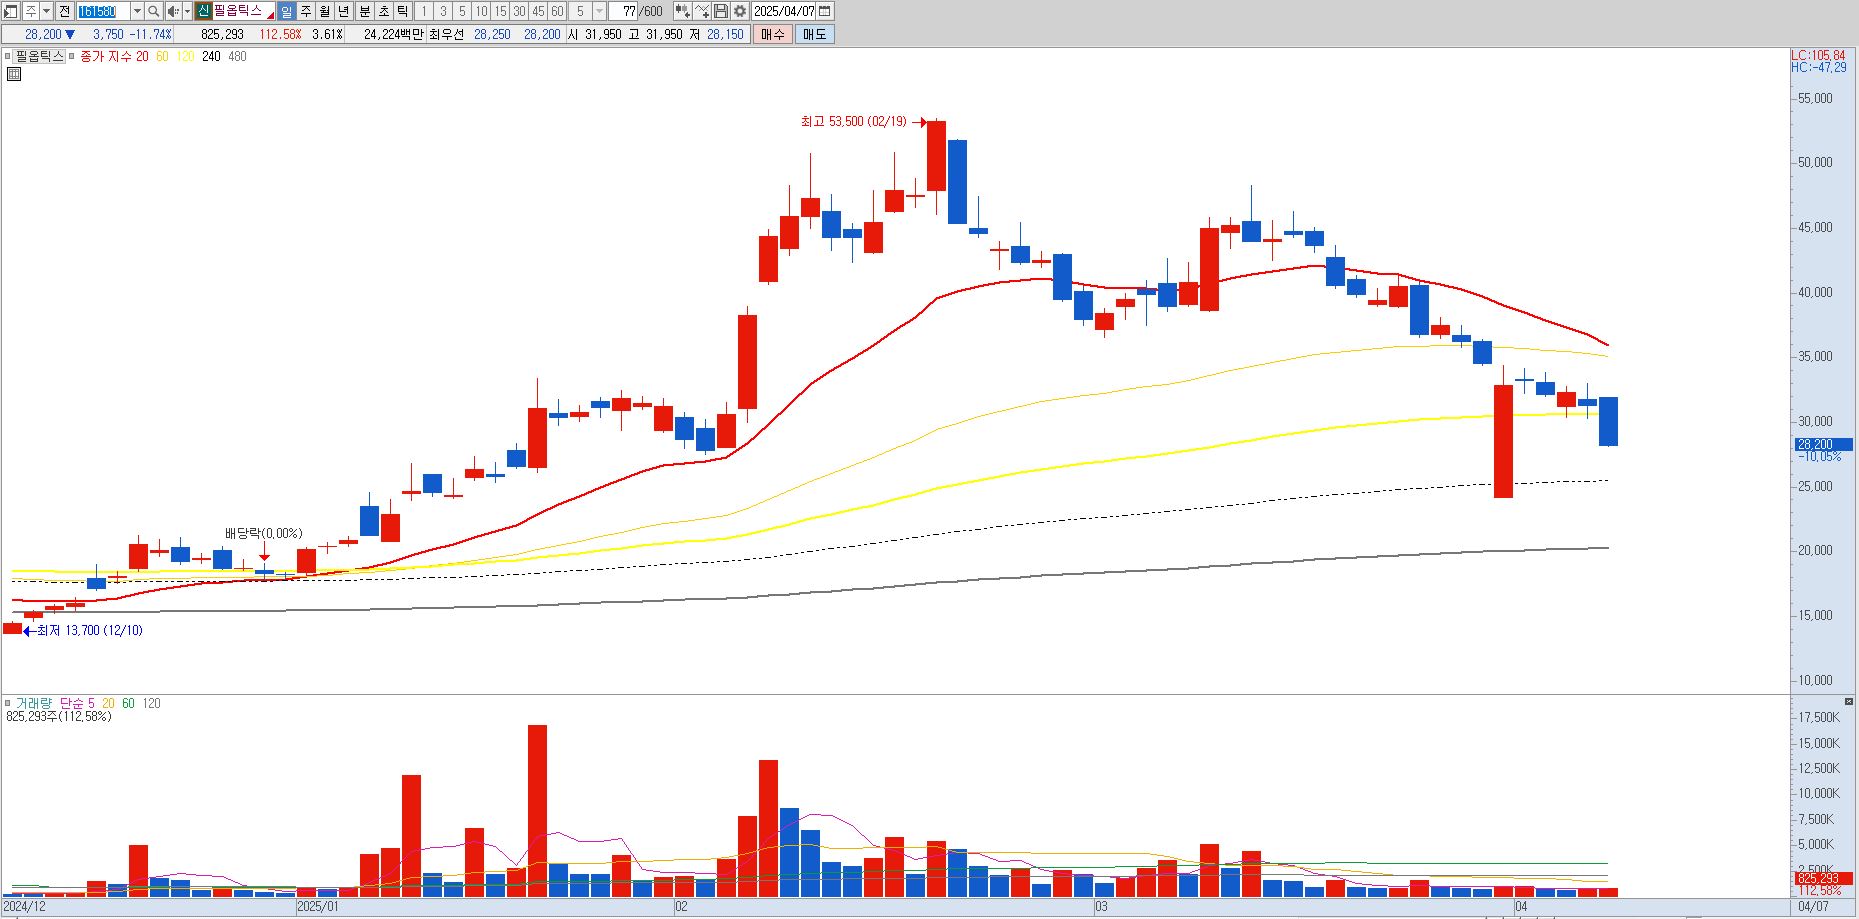This screenshot has width=1859, height=919.
Task: Select the 틱 (tick) period toggle
Action: pos(402,11)
